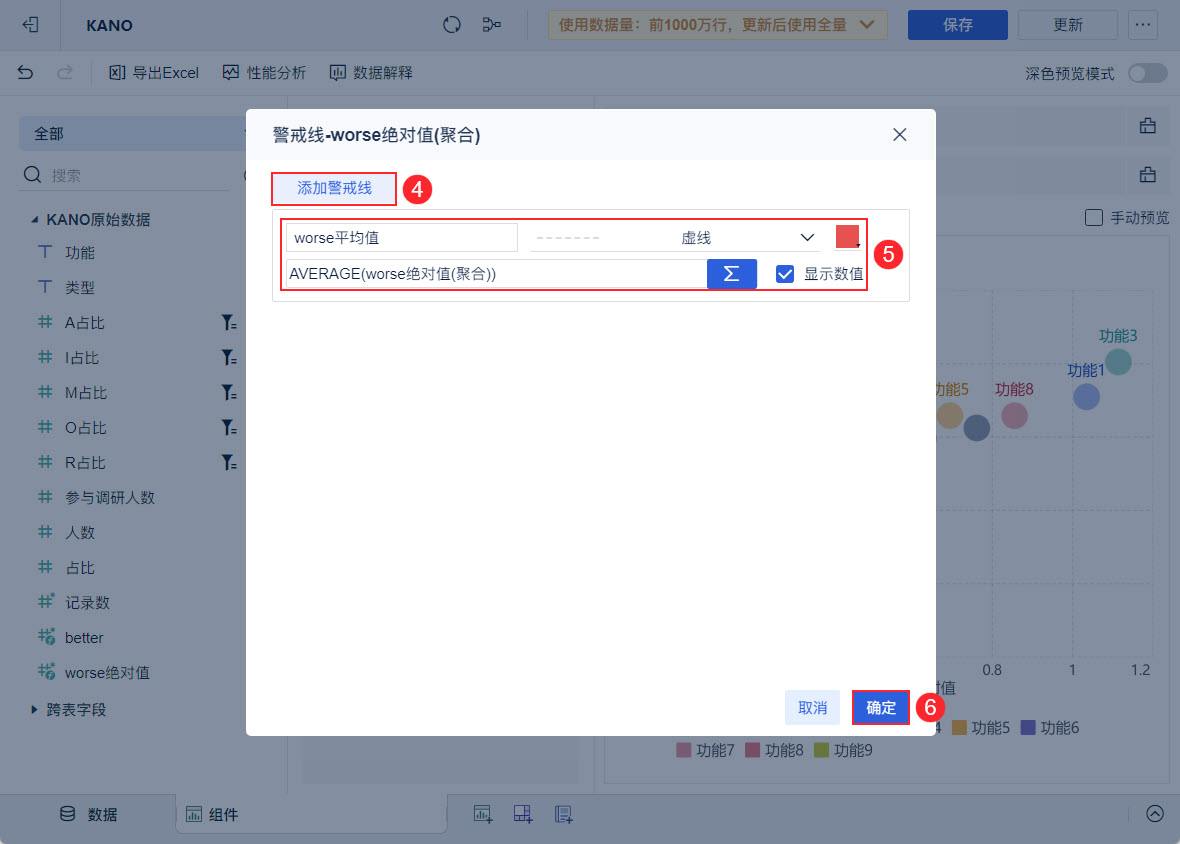The height and width of the screenshot is (844, 1180).
Task: Open the data volume usage dropdown
Action: 717,25
